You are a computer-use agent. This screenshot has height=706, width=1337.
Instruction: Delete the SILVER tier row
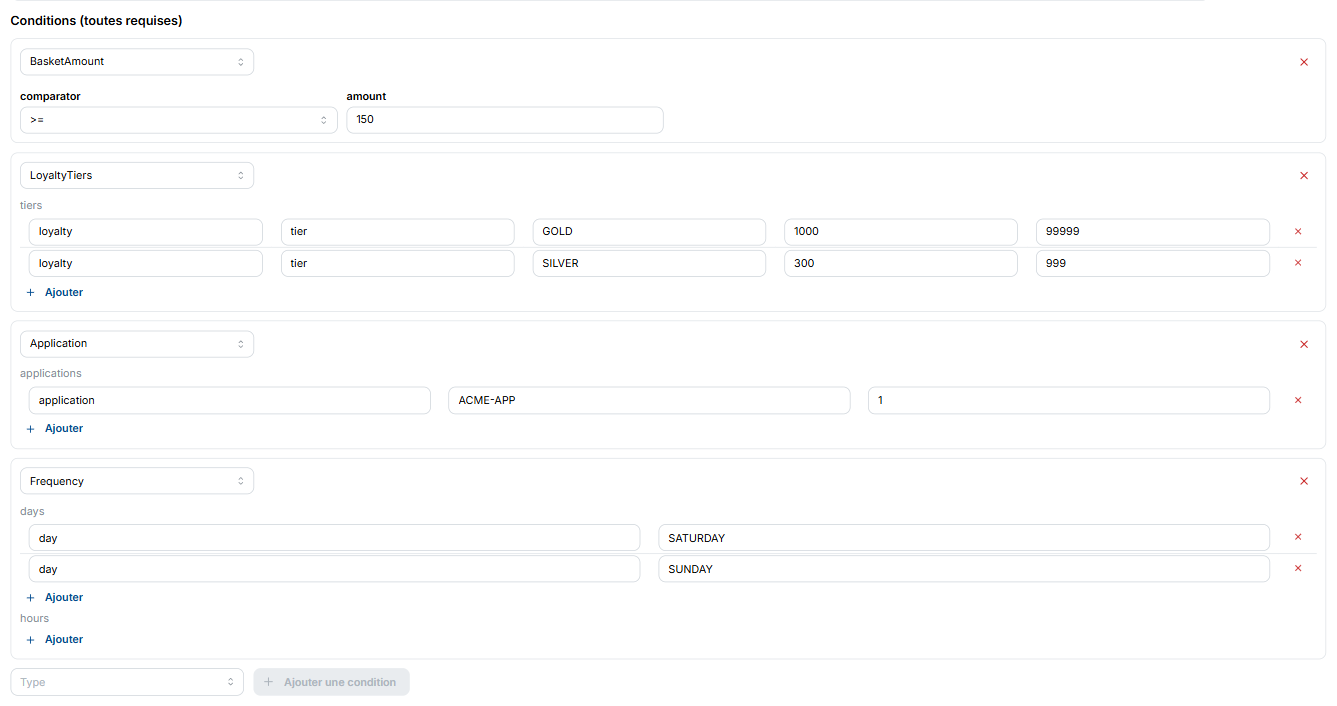[x=1298, y=263]
